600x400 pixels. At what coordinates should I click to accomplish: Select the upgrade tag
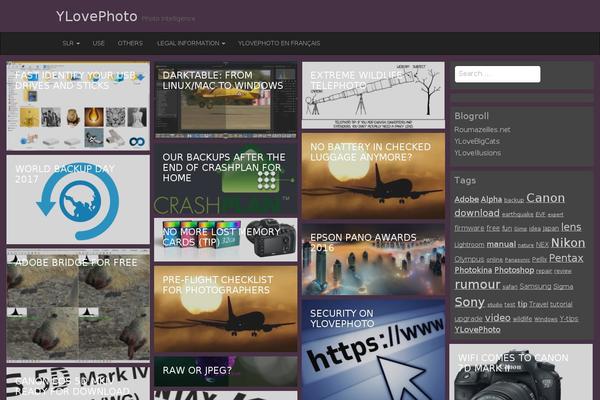pos(468,318)
